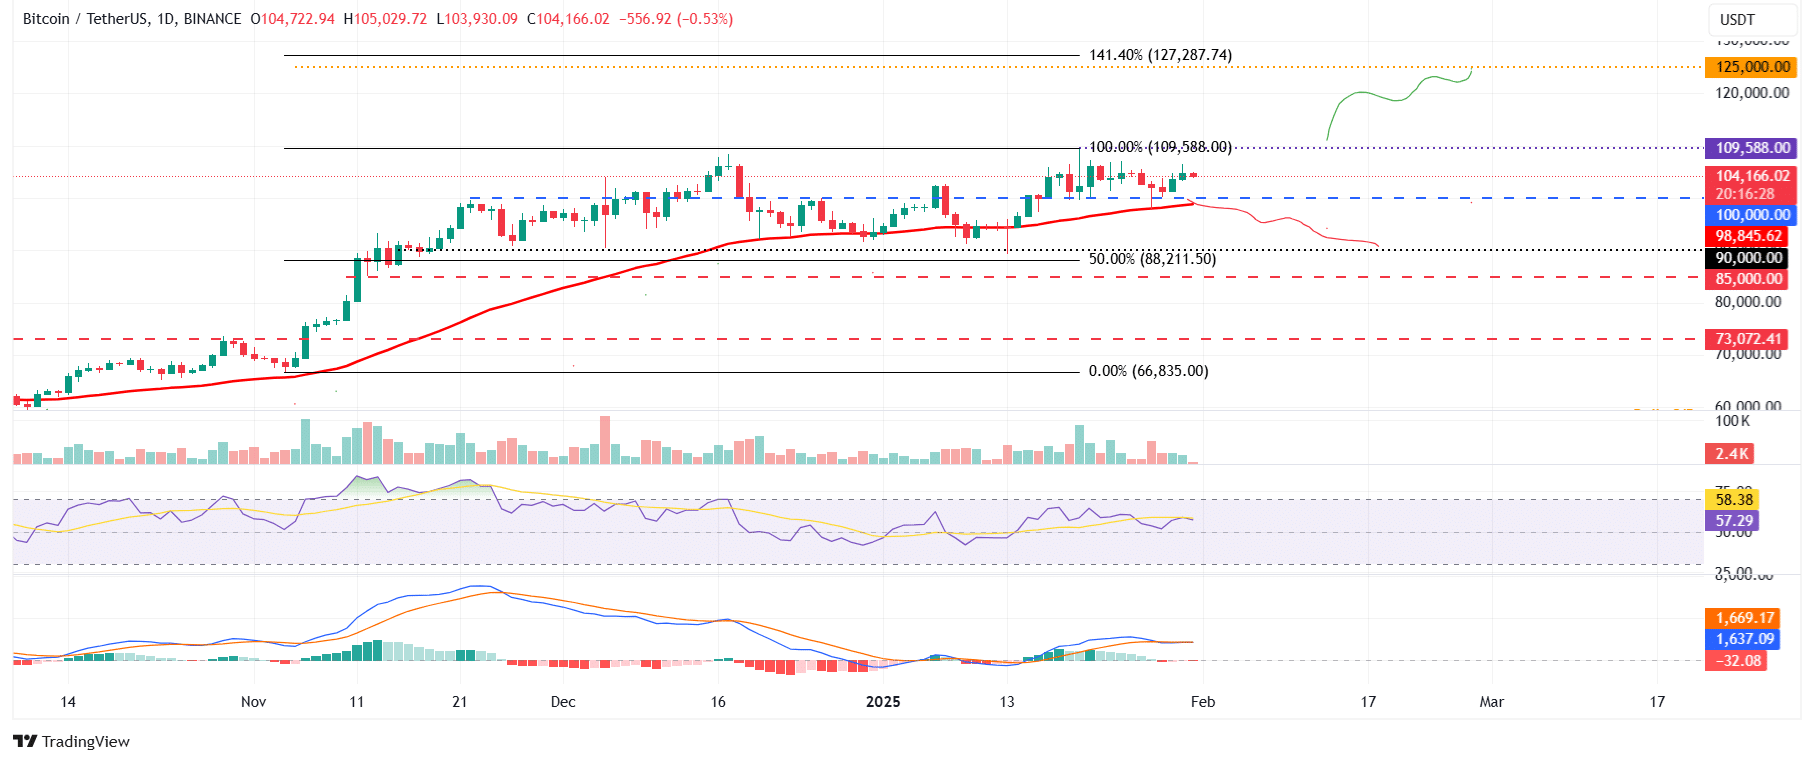Viewport: 1814px width, 763px height.
Task: Click the 141.40% Fibonacci level label
Action: point(1160,55)
